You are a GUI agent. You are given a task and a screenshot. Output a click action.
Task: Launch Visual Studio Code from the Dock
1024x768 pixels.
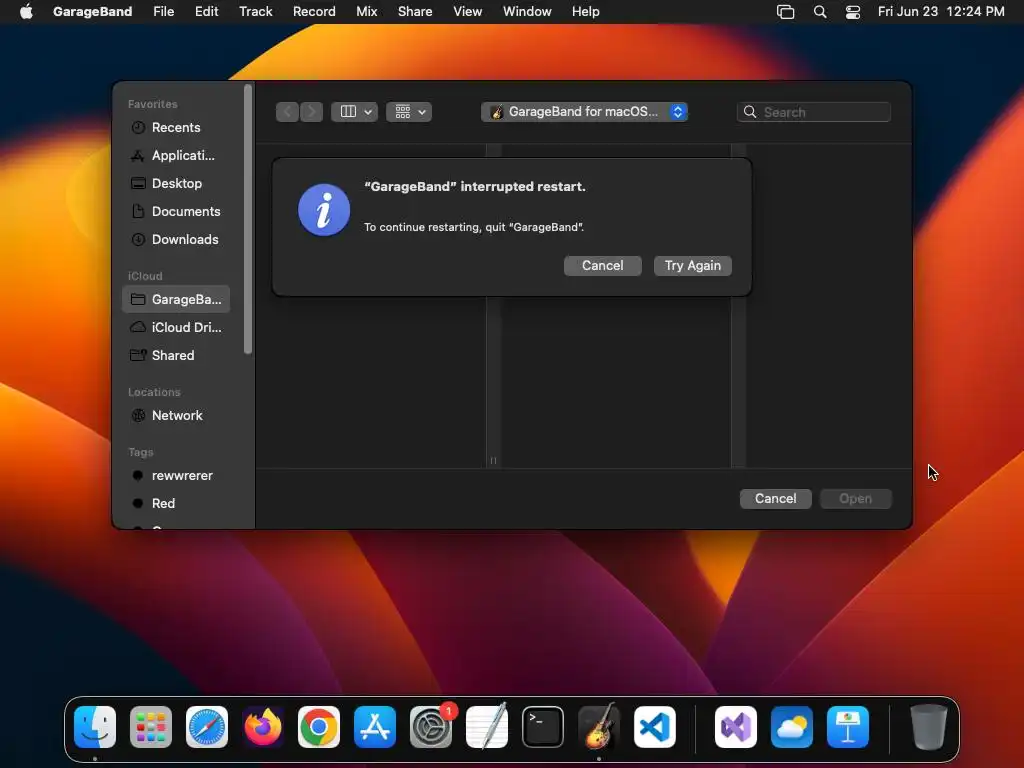pyautogui.click(x=655, y=728)
